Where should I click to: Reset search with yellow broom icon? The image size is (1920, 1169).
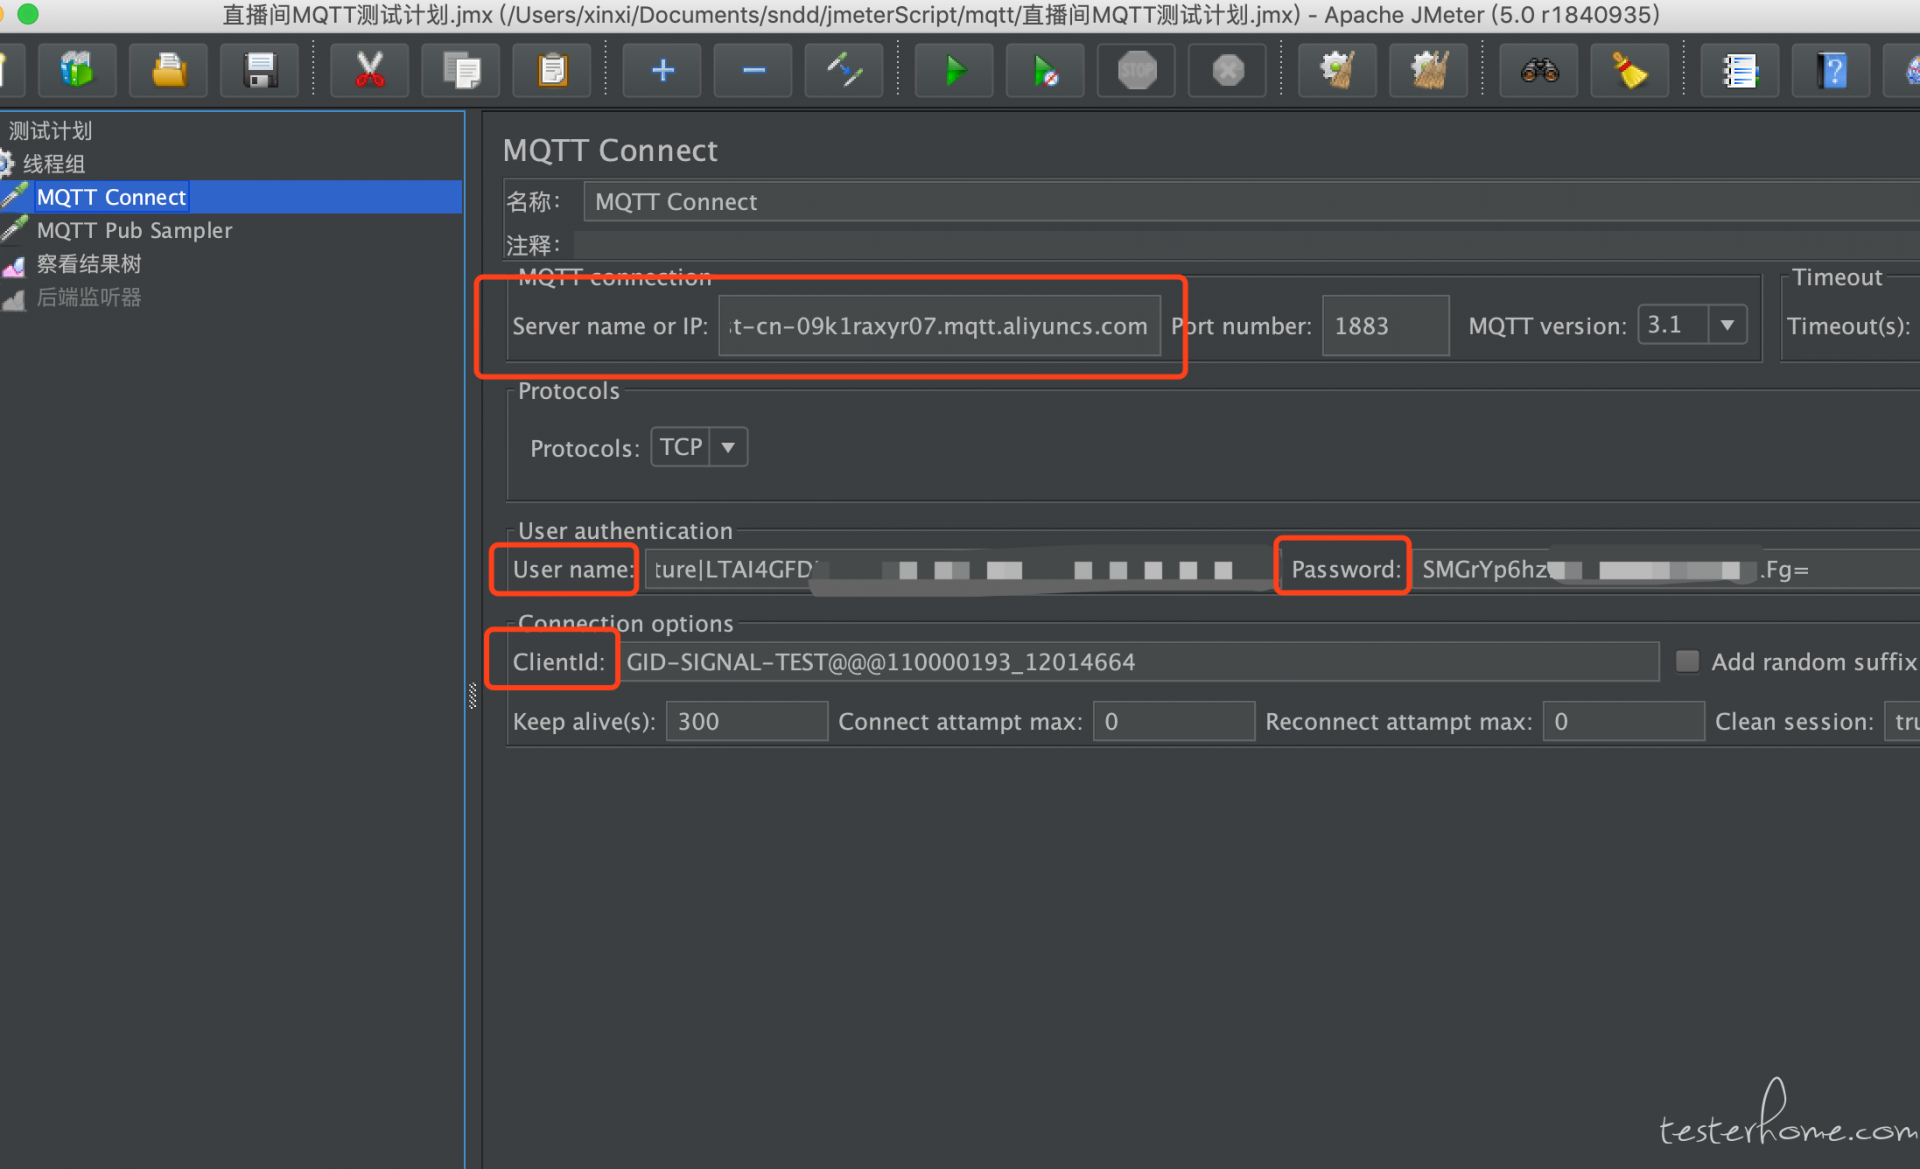(x=1630, y=70)
